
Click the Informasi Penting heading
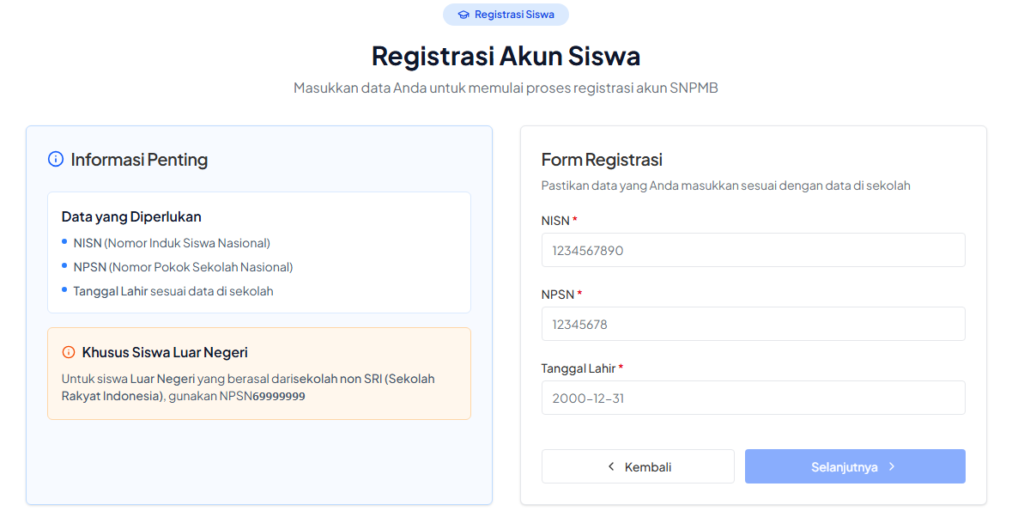coord(139,160)
